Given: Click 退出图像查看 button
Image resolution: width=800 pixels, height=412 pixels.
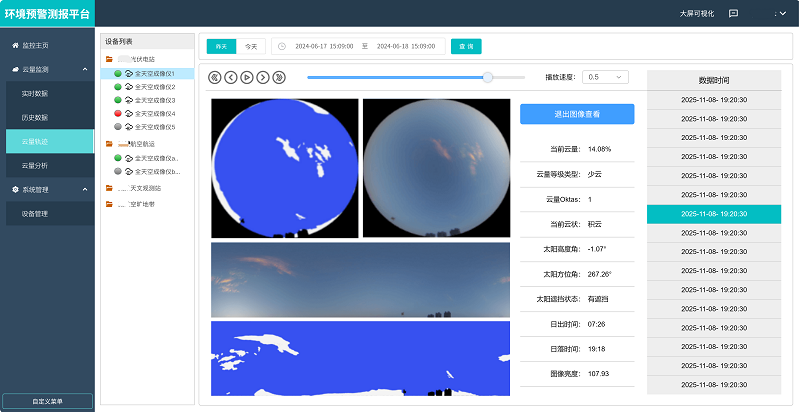Looking at the screenshot, I should pos(577,115).
